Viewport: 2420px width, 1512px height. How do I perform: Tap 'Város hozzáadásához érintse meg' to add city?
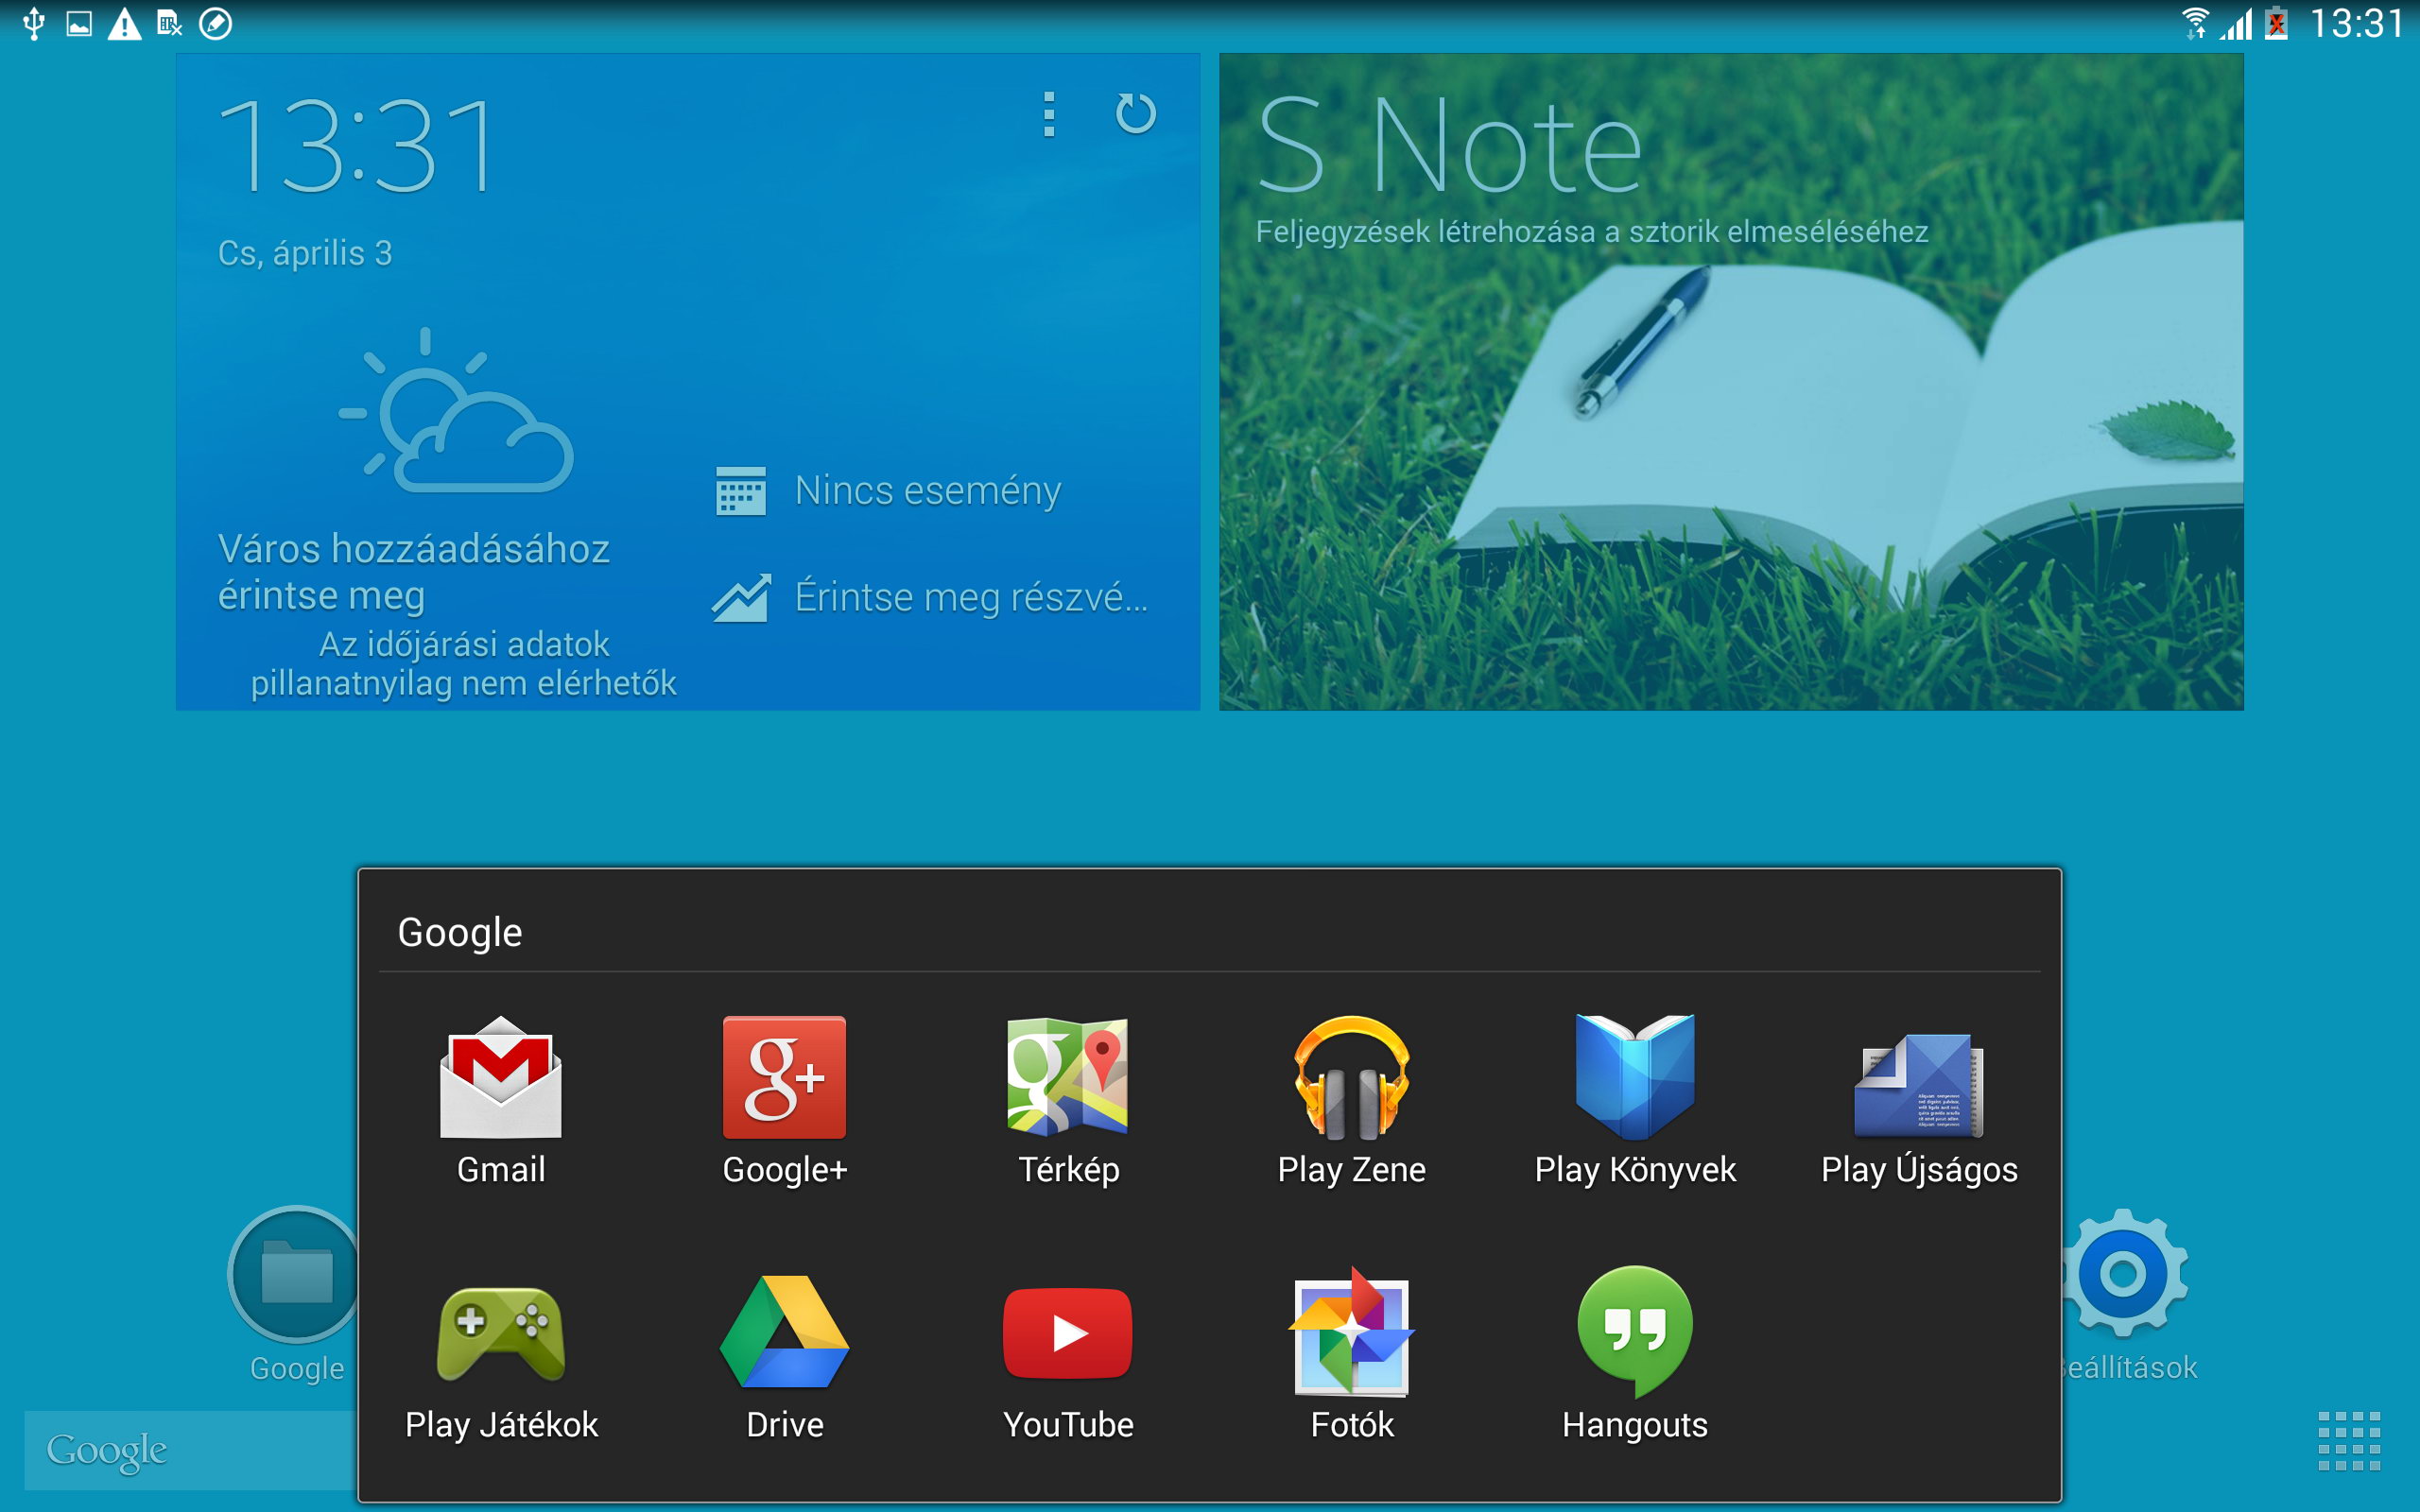click(414, 572)
